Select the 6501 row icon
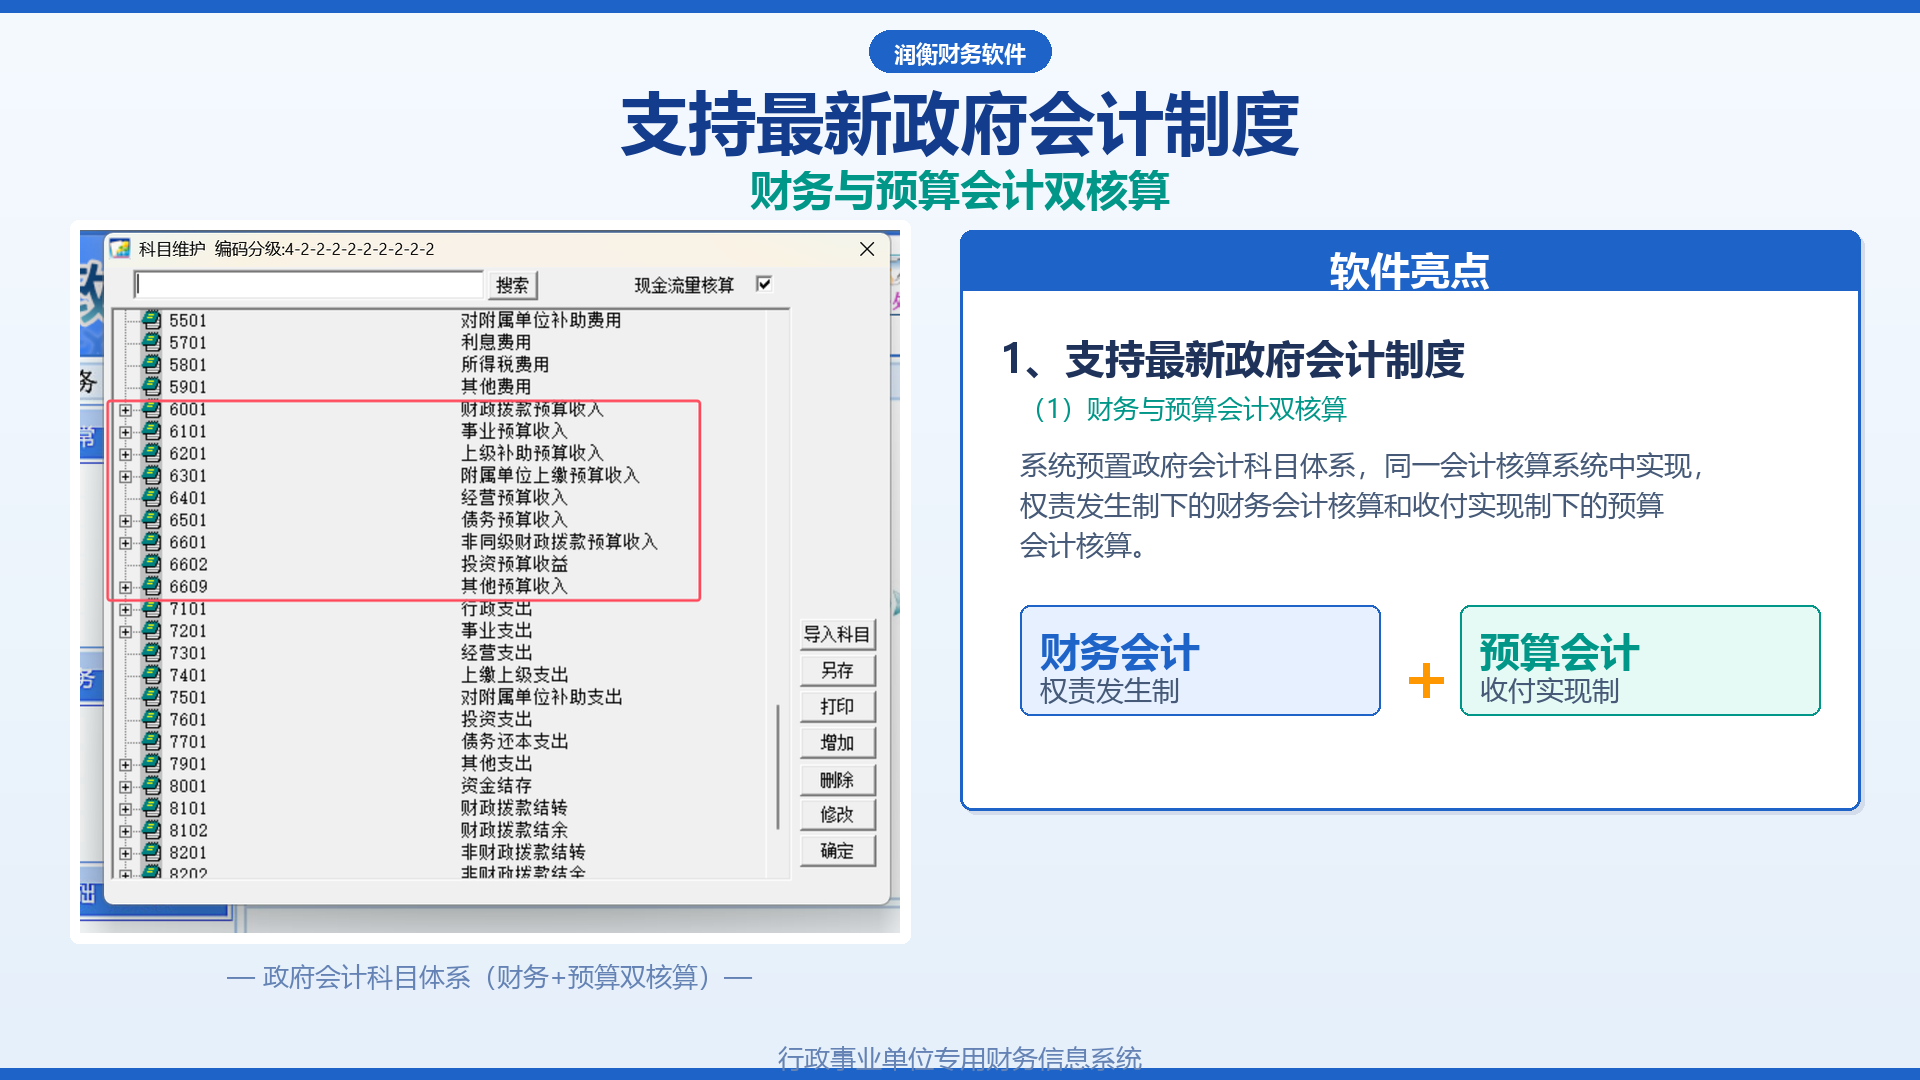 151,519
